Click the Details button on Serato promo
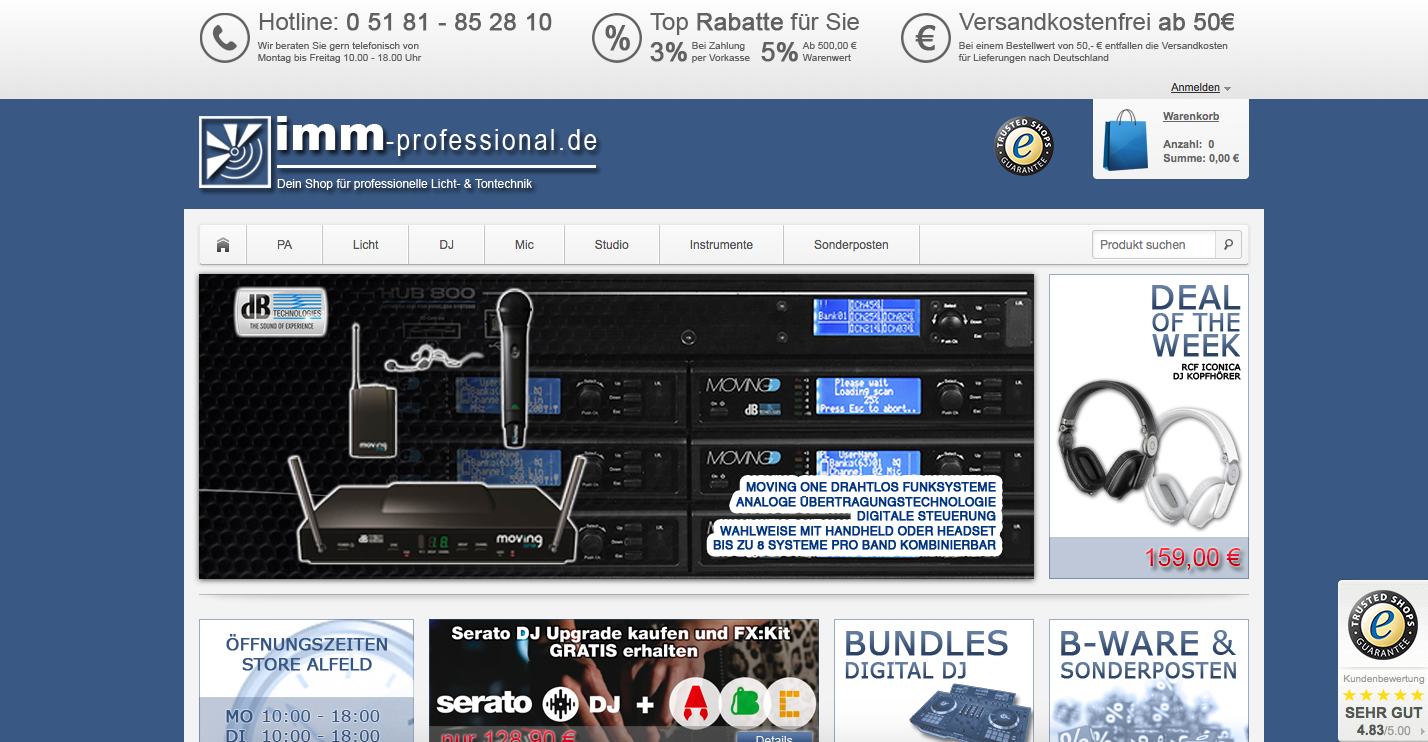1428x742 pixels. click(774, 738)
